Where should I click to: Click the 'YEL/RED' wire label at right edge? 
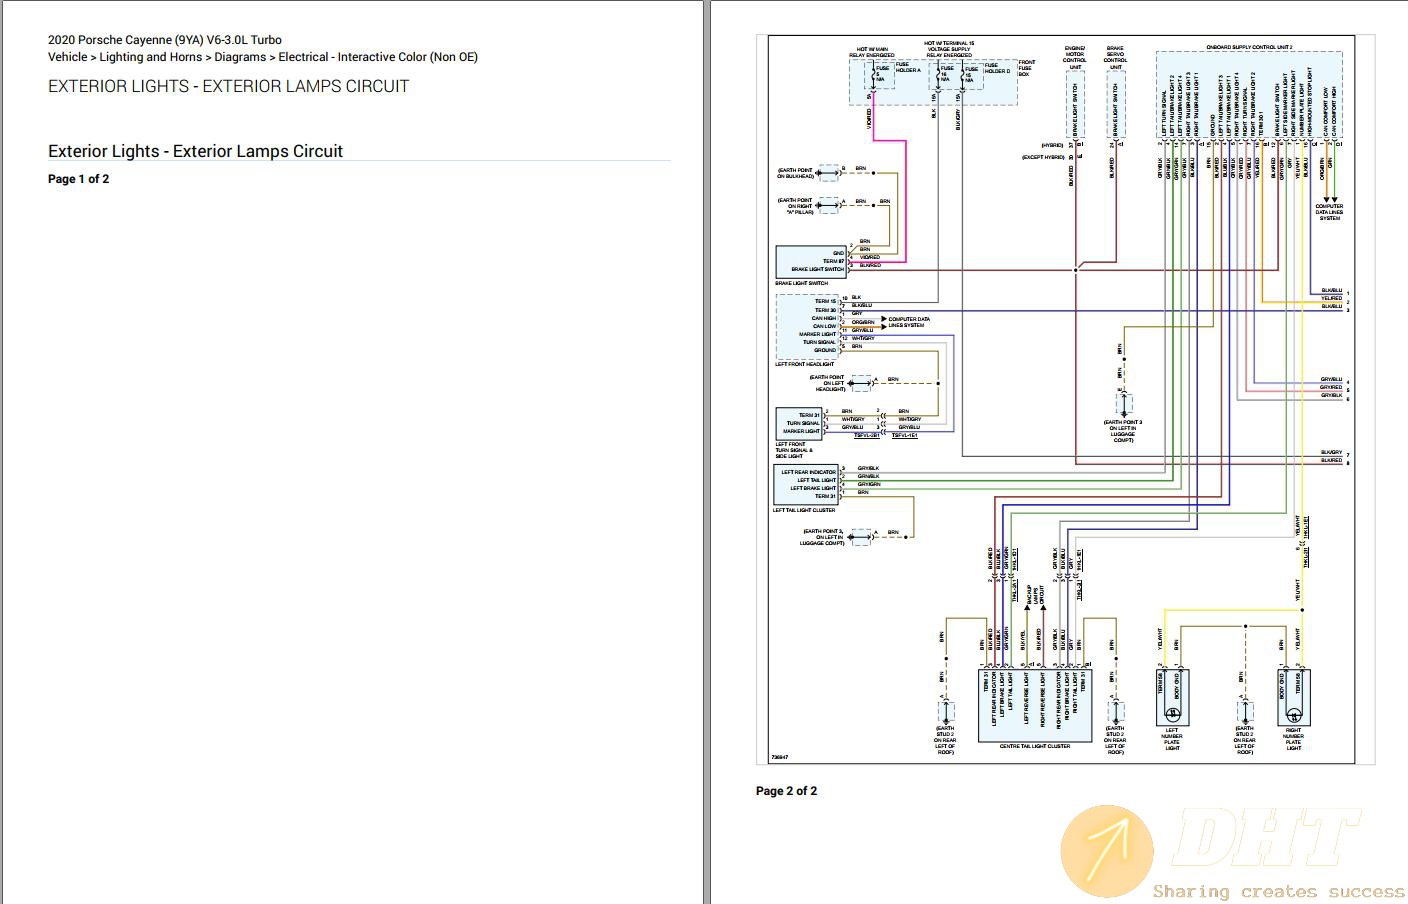point(1331,299)
